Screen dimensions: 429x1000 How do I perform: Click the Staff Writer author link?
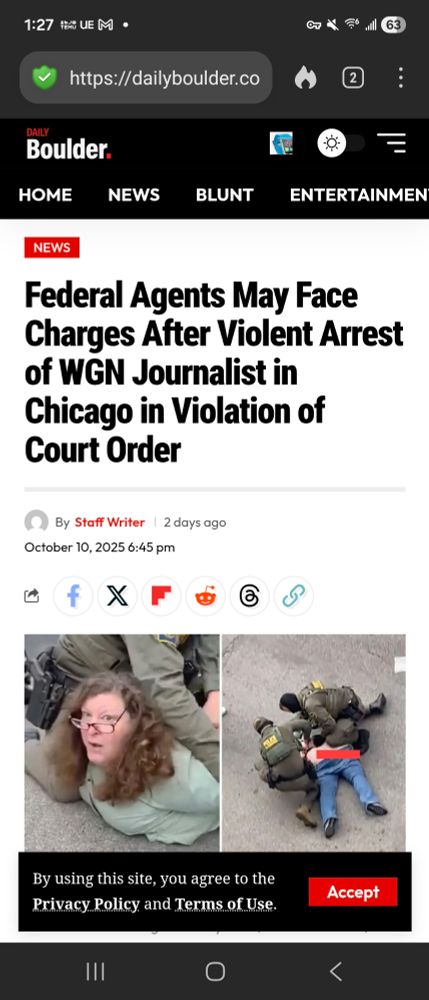110,522
